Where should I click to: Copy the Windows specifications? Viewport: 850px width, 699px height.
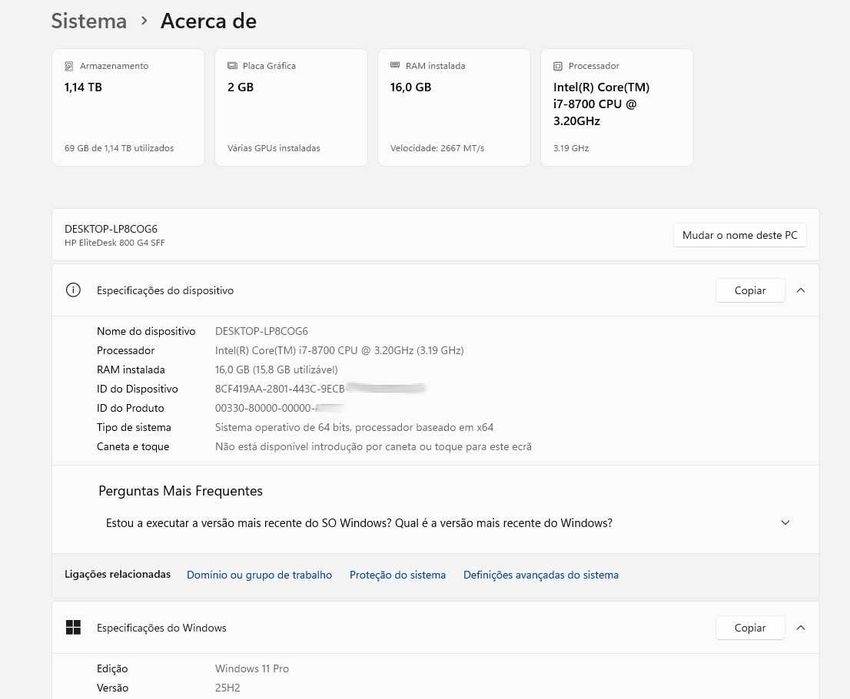(x=750, y=628)
